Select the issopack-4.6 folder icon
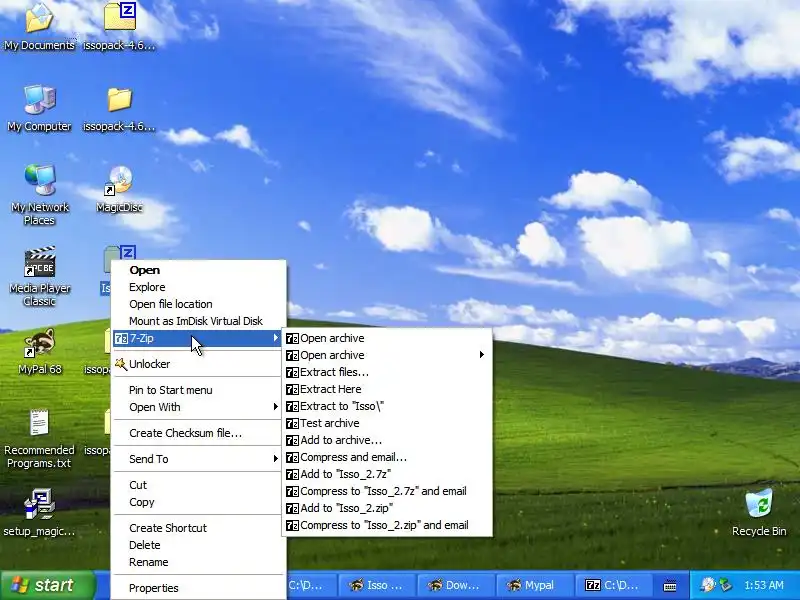This screenshot has width=800, height=600. pyautogui.click(x=119, y=108)
